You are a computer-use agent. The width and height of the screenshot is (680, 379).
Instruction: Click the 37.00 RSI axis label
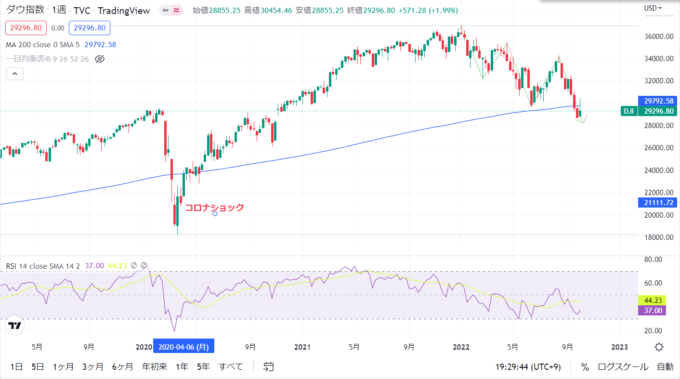[x=653, y=310]
